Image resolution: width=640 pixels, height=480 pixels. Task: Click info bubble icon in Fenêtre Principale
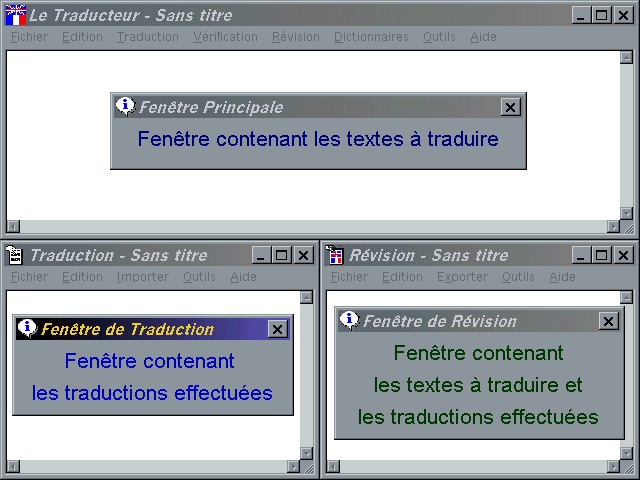coord(125,107)
